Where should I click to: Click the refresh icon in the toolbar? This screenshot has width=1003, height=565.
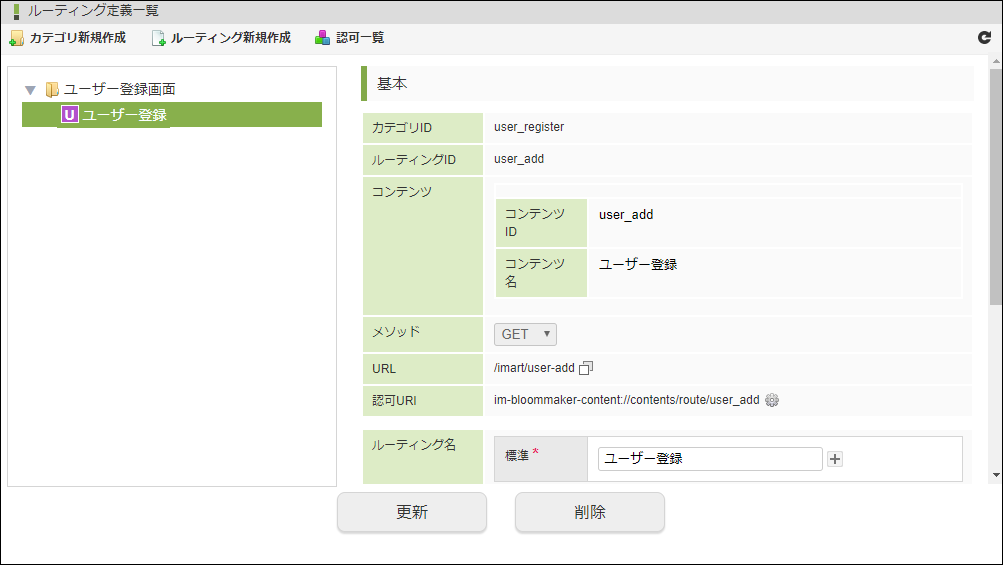coord(984,38)
